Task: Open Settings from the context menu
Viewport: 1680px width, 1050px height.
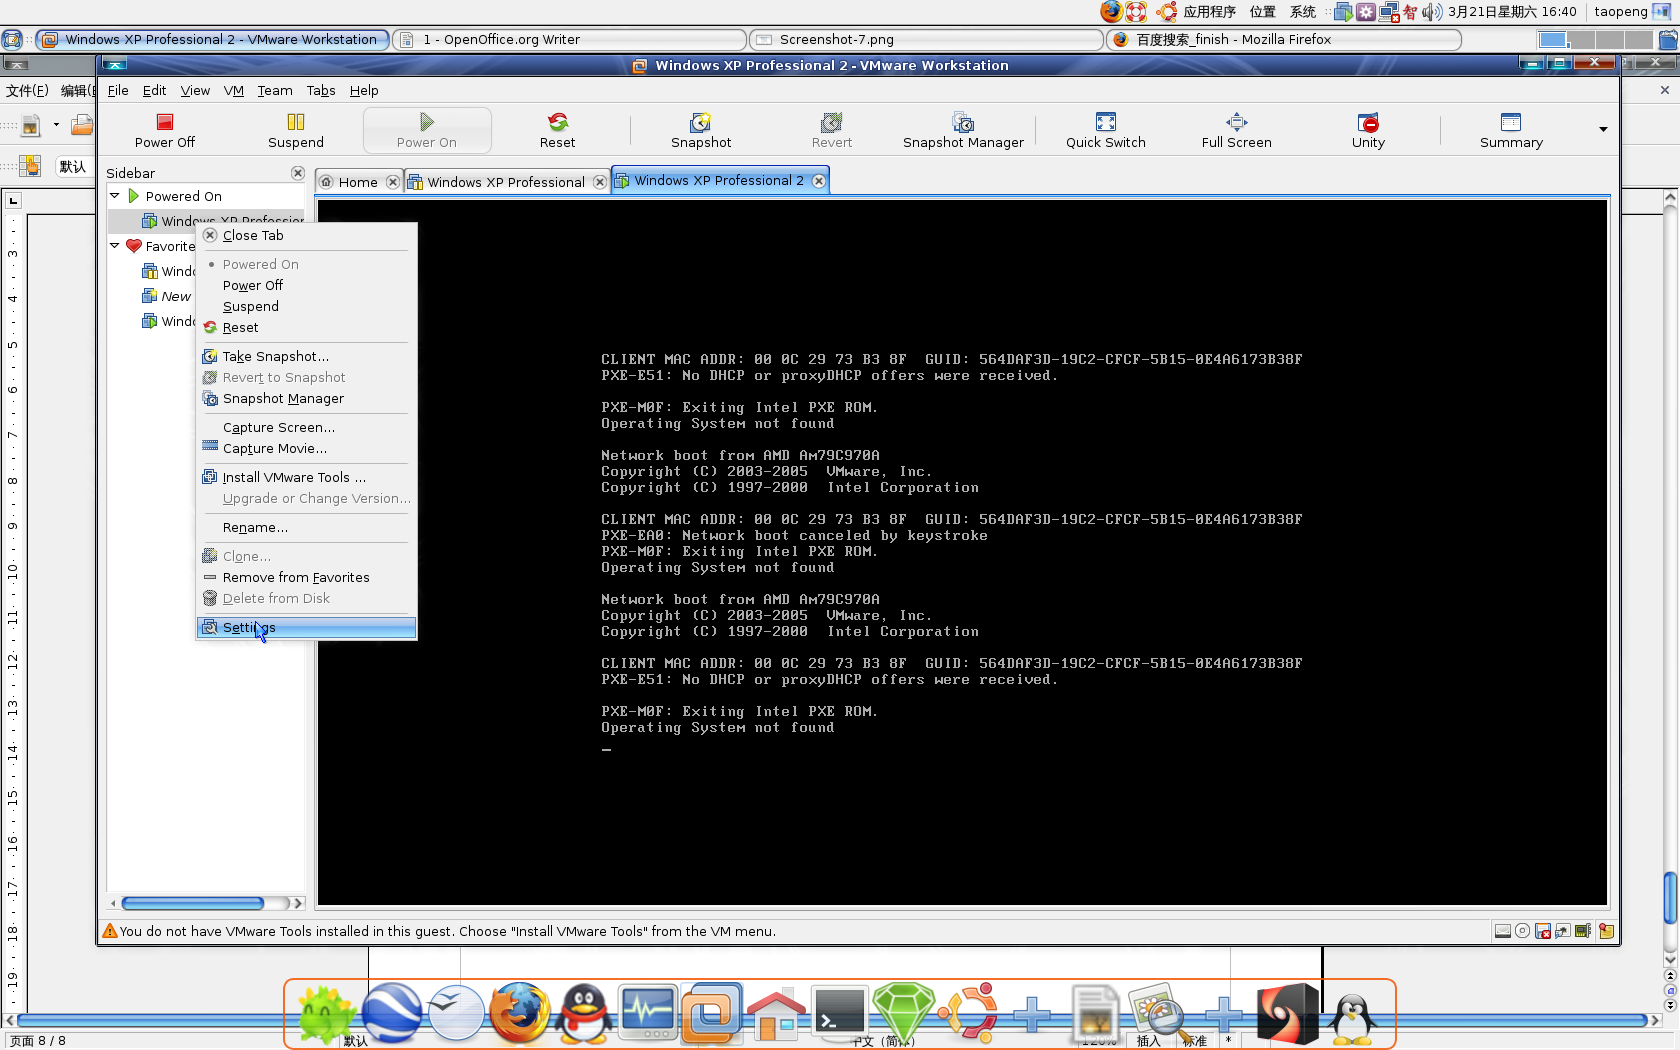Action: (x=306, y=627)
